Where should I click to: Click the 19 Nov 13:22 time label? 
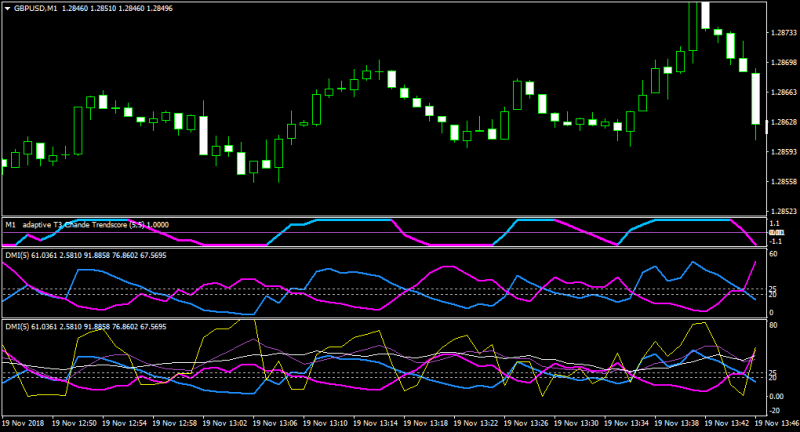click(x=476, y=423)
